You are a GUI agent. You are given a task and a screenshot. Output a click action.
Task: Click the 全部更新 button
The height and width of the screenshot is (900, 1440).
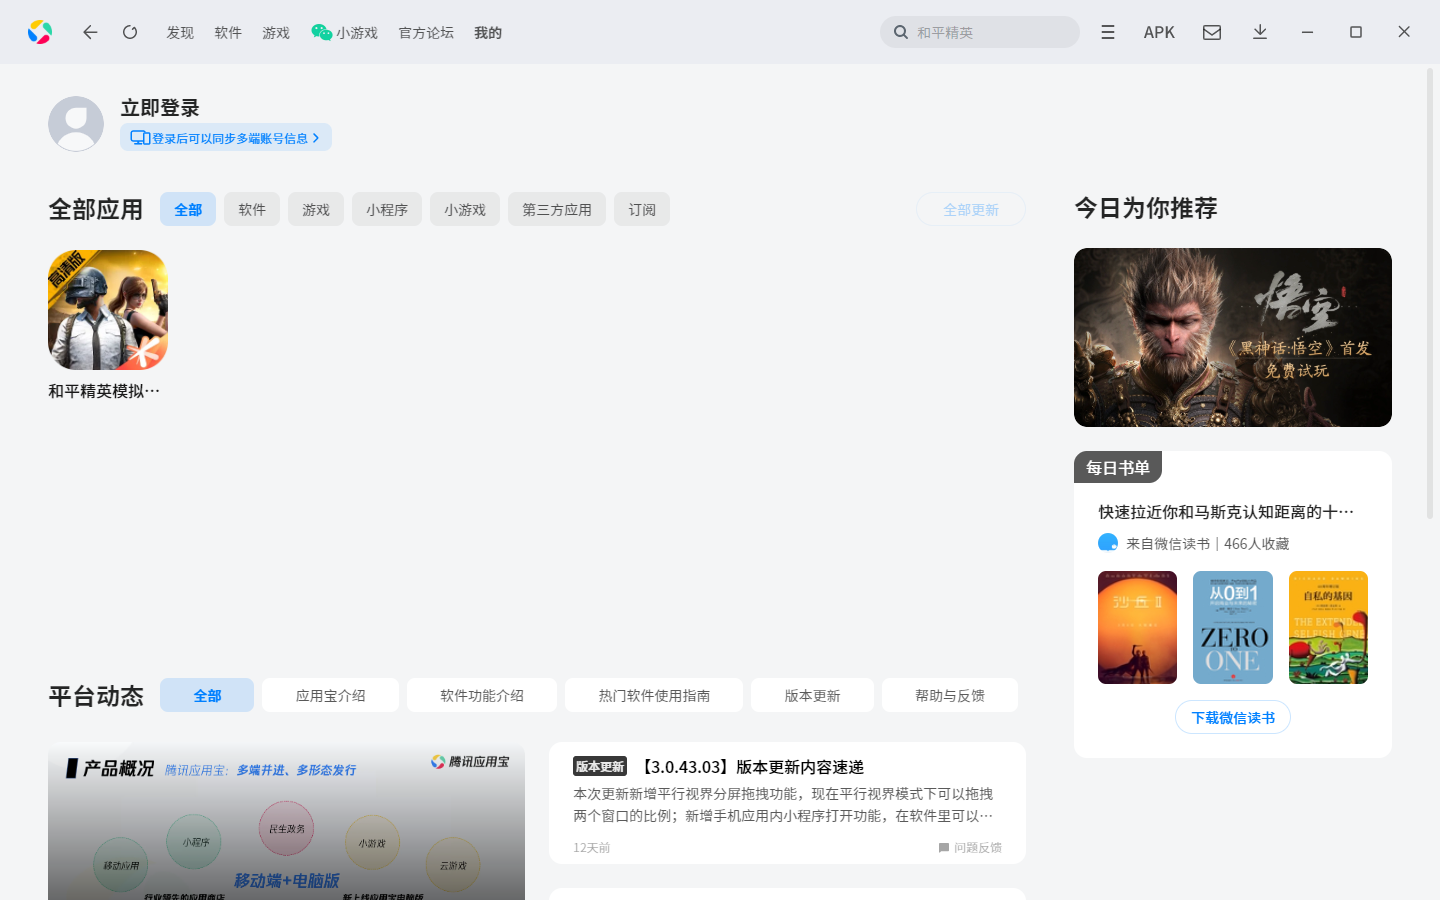pos(971,209)
